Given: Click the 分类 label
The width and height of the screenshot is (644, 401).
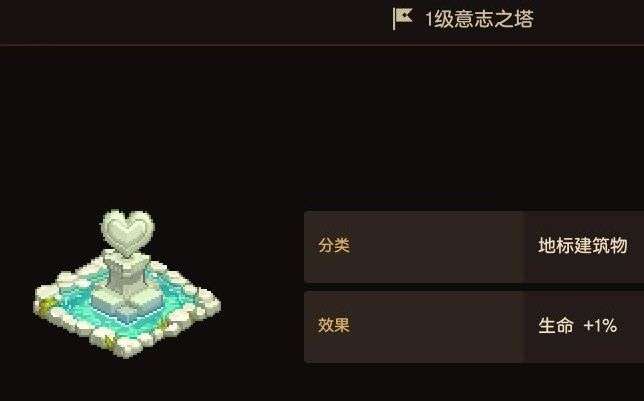Looking at the screenshot, I should click(334, 245).
